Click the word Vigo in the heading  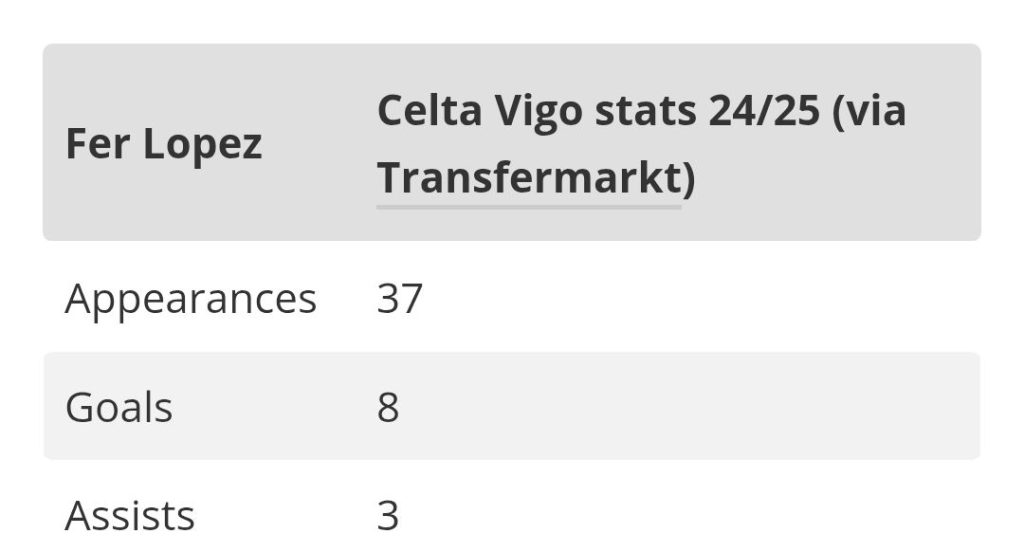pos(538,112)
